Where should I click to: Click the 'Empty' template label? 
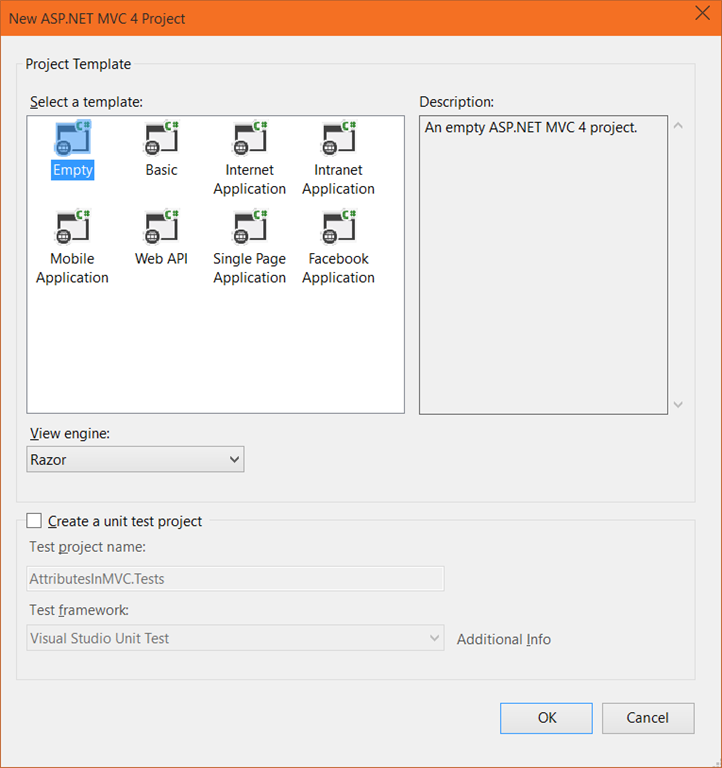tap(72, 170)
